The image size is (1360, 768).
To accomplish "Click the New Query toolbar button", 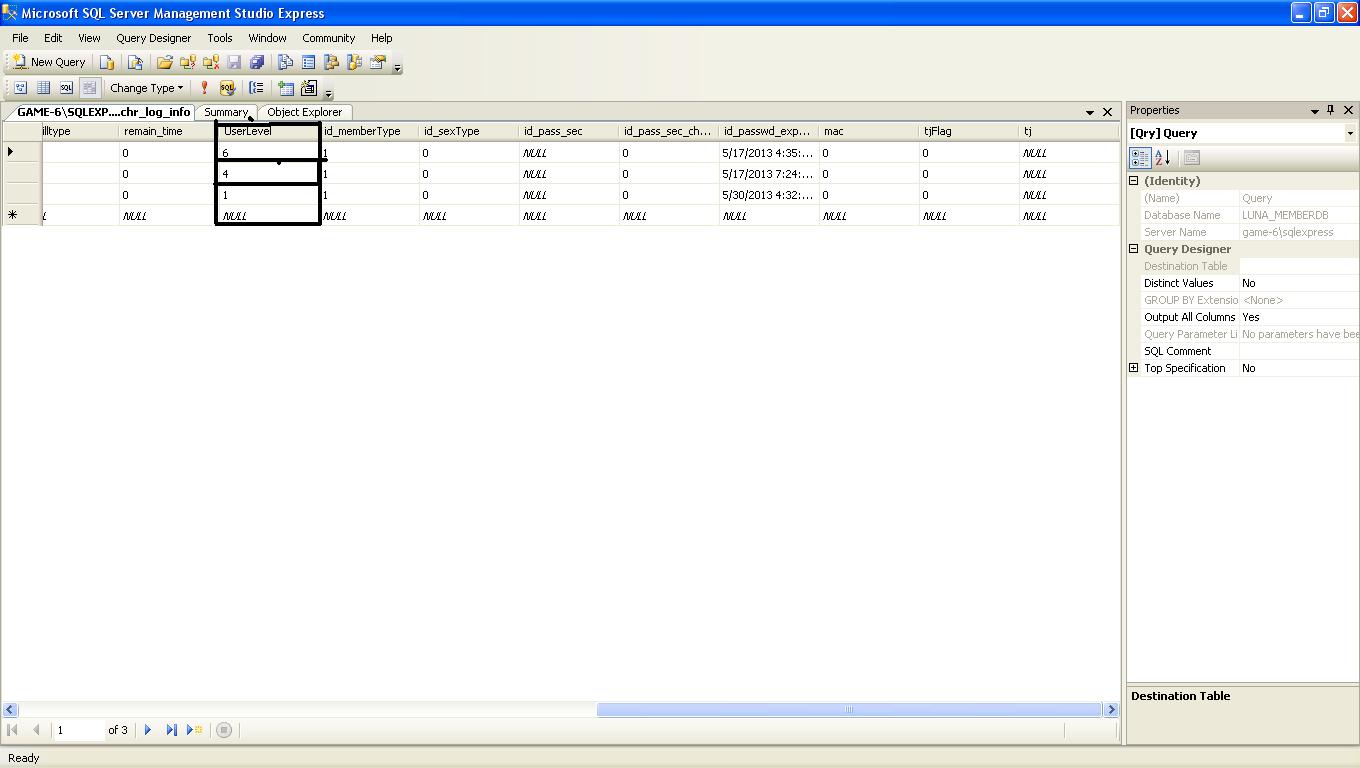I will tap(48, 62).
